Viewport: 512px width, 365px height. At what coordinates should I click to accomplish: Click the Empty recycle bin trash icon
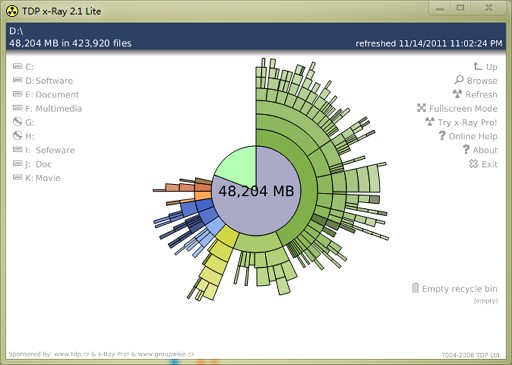[415, 288]
